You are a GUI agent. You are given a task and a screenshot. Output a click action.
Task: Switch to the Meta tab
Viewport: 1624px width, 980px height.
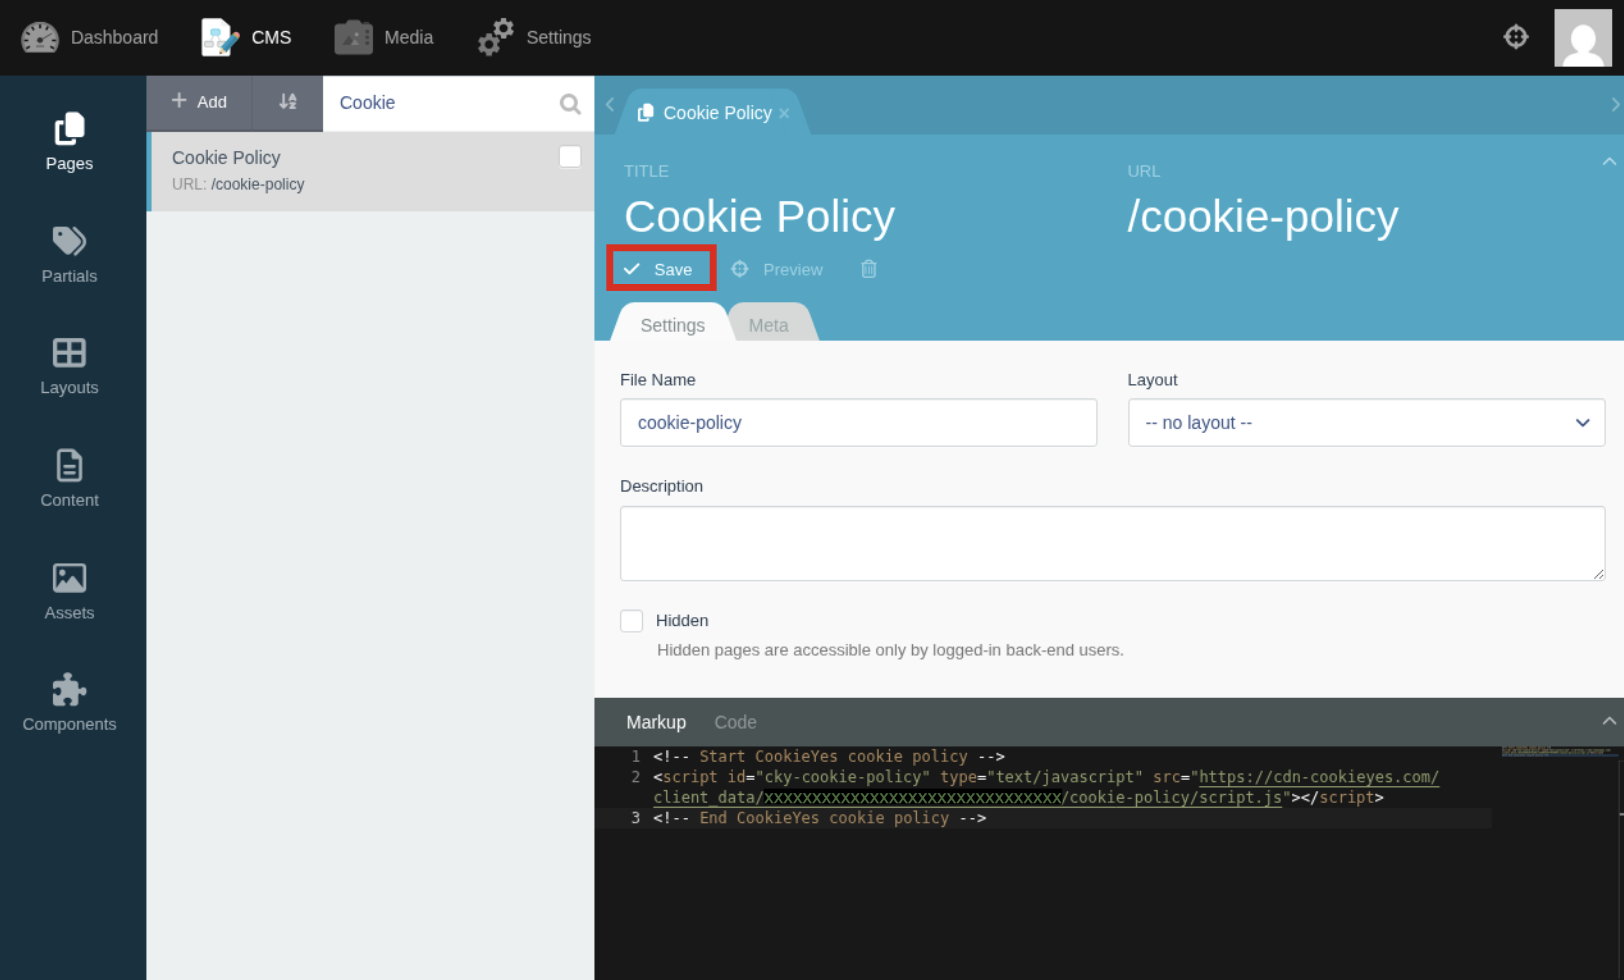[x=768, y=325]
